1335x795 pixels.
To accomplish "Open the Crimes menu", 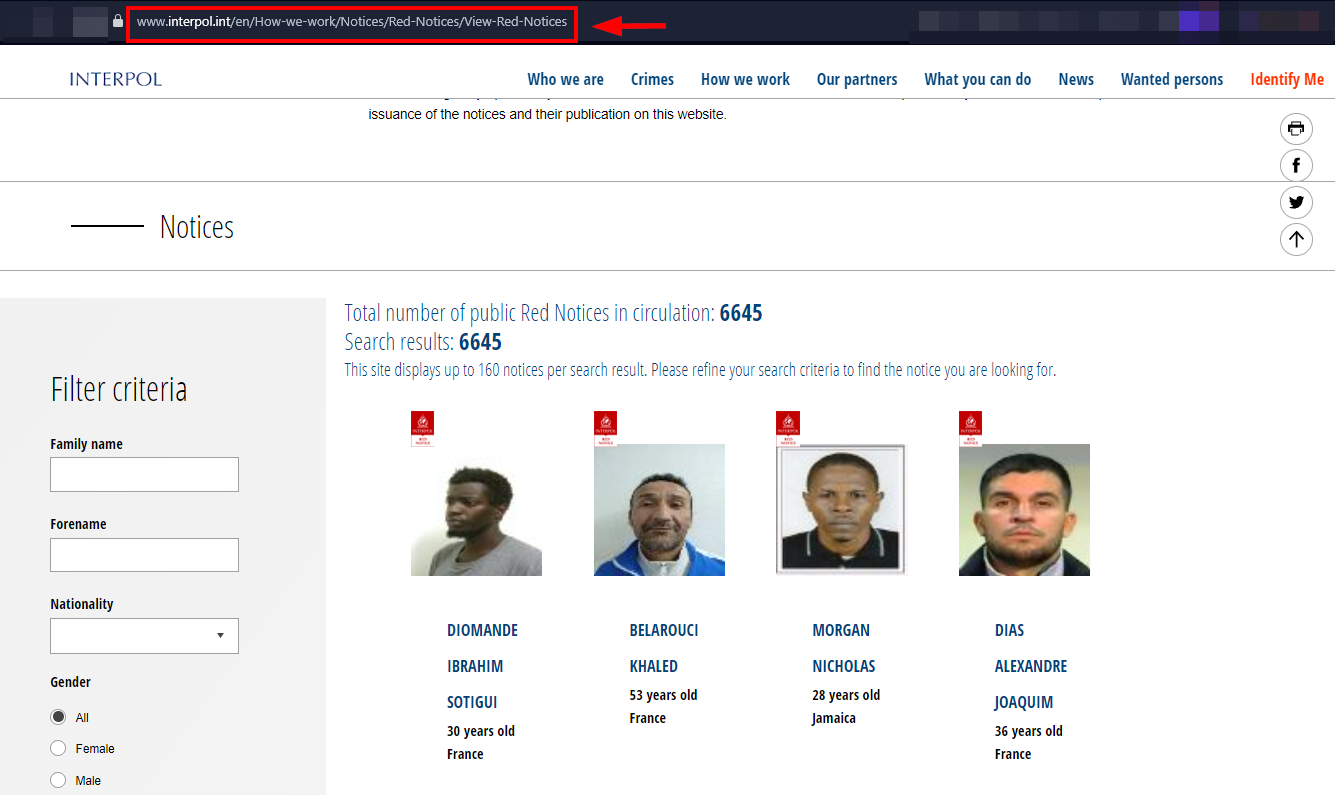I will 652,79.
